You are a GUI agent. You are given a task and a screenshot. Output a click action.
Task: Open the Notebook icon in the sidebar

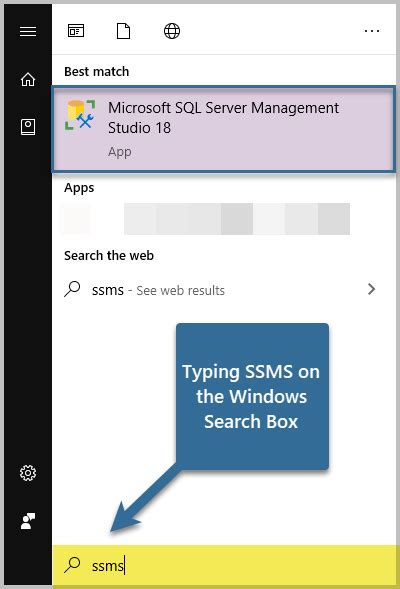(x=28, y=127)
